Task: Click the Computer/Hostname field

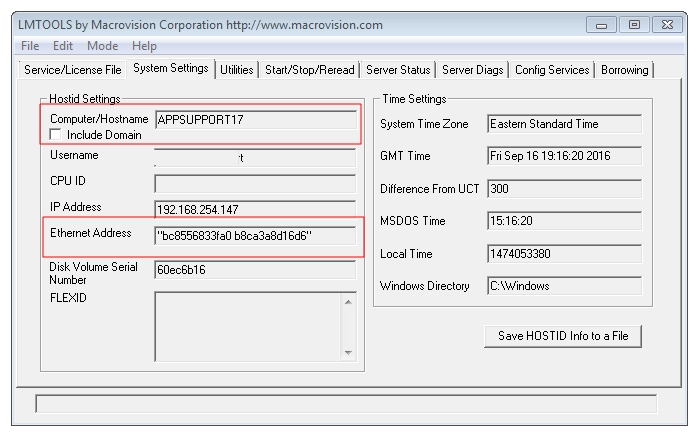Action: pyautogui.click(x=255, y=119)
